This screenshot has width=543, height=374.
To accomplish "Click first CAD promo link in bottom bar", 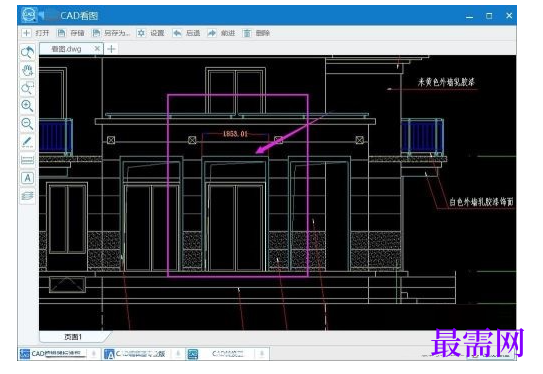I will click(x=53, y=354).
